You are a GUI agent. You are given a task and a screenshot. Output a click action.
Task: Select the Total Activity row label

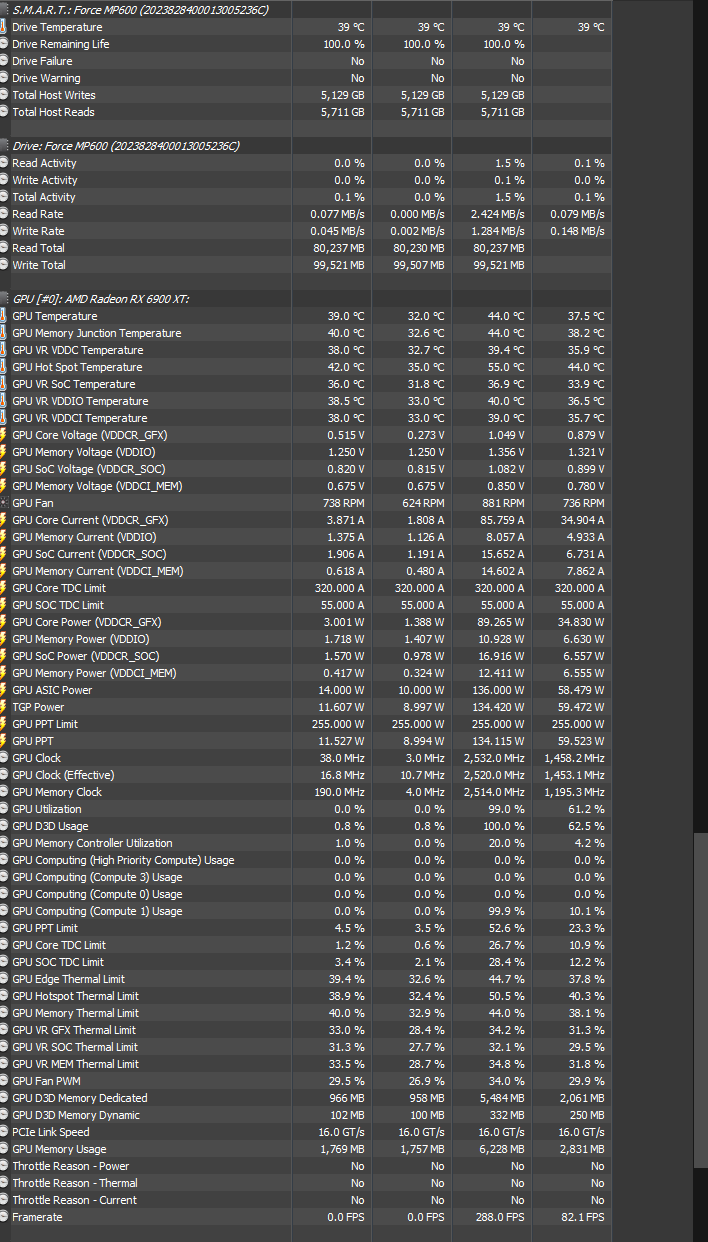pyautogui.click(x=44, y=197)
